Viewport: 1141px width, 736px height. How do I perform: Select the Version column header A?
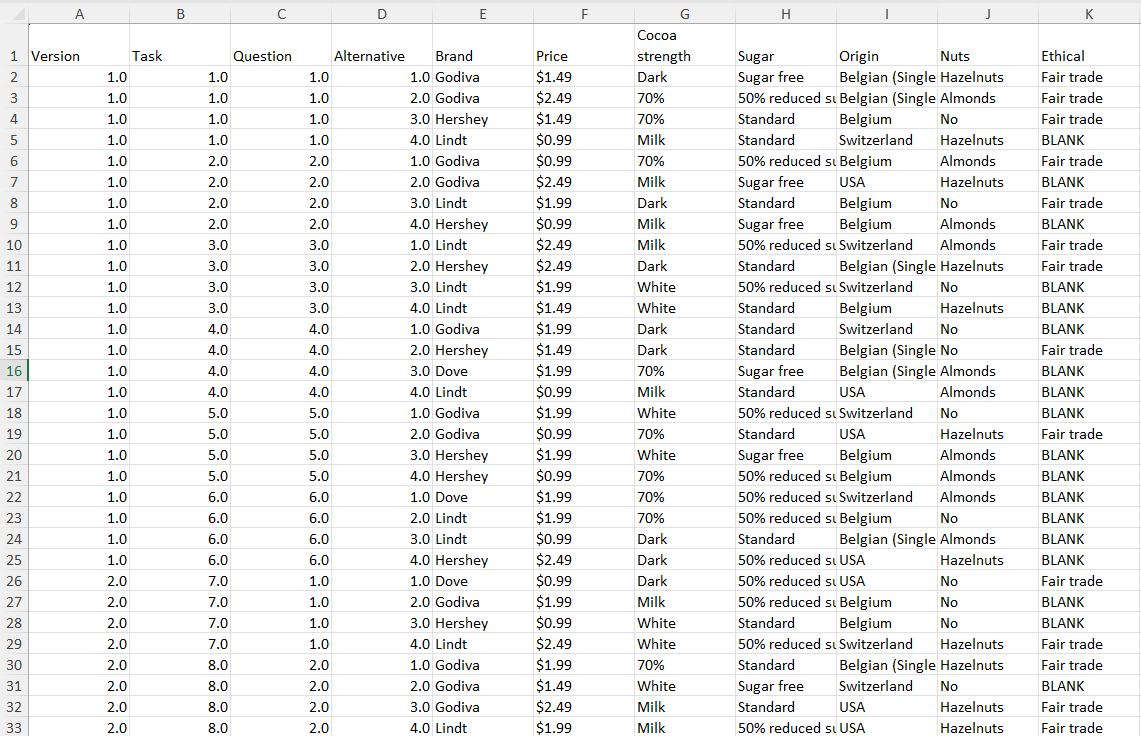click(x=79, y=13)
